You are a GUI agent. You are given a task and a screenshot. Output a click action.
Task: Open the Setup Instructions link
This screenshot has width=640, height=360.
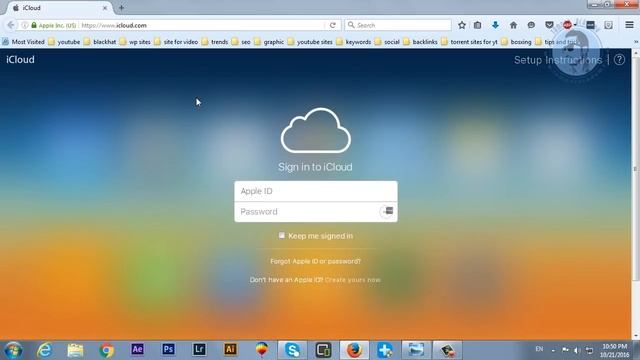[x=558, y=60]
